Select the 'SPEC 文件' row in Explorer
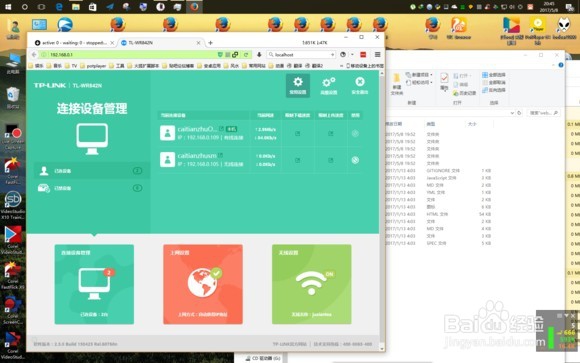This screenshot has height=363, width=580. (x=438, y=243)
